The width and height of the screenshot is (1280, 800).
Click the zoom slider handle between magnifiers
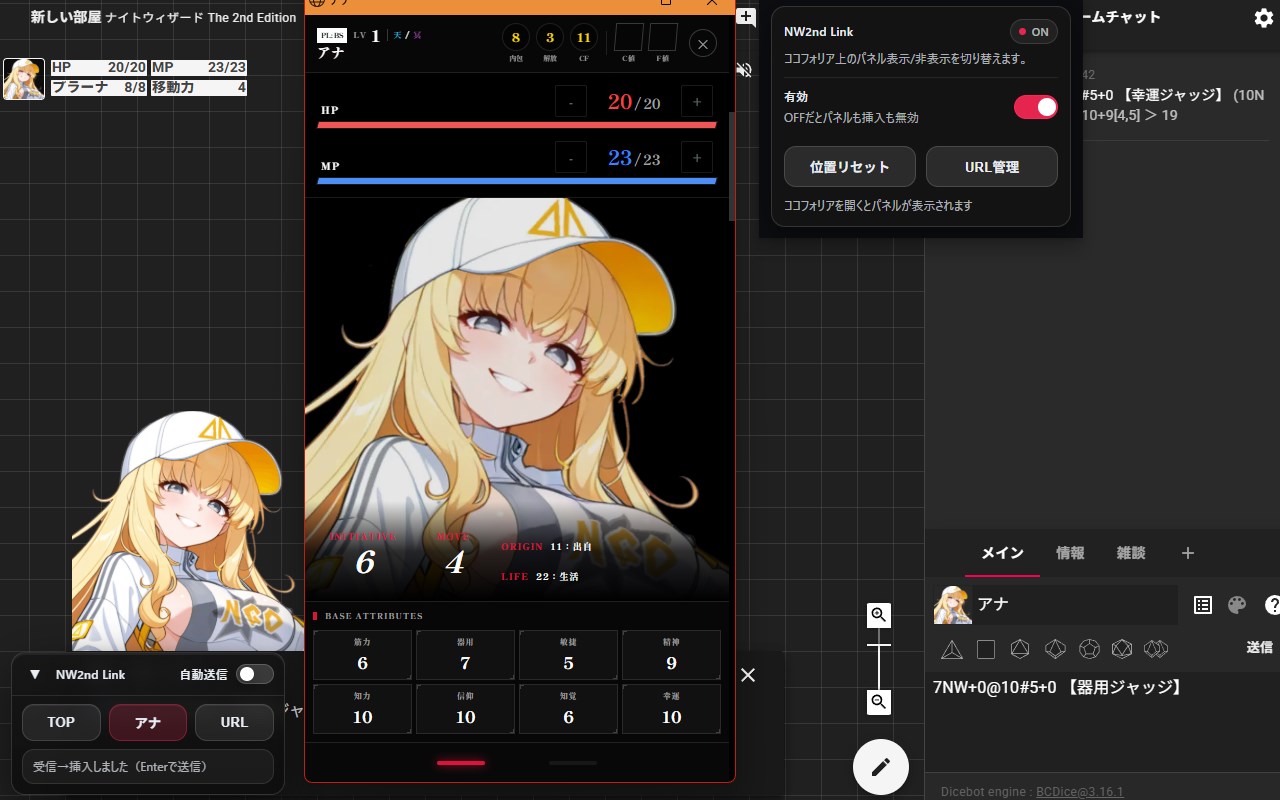point(879,646)
